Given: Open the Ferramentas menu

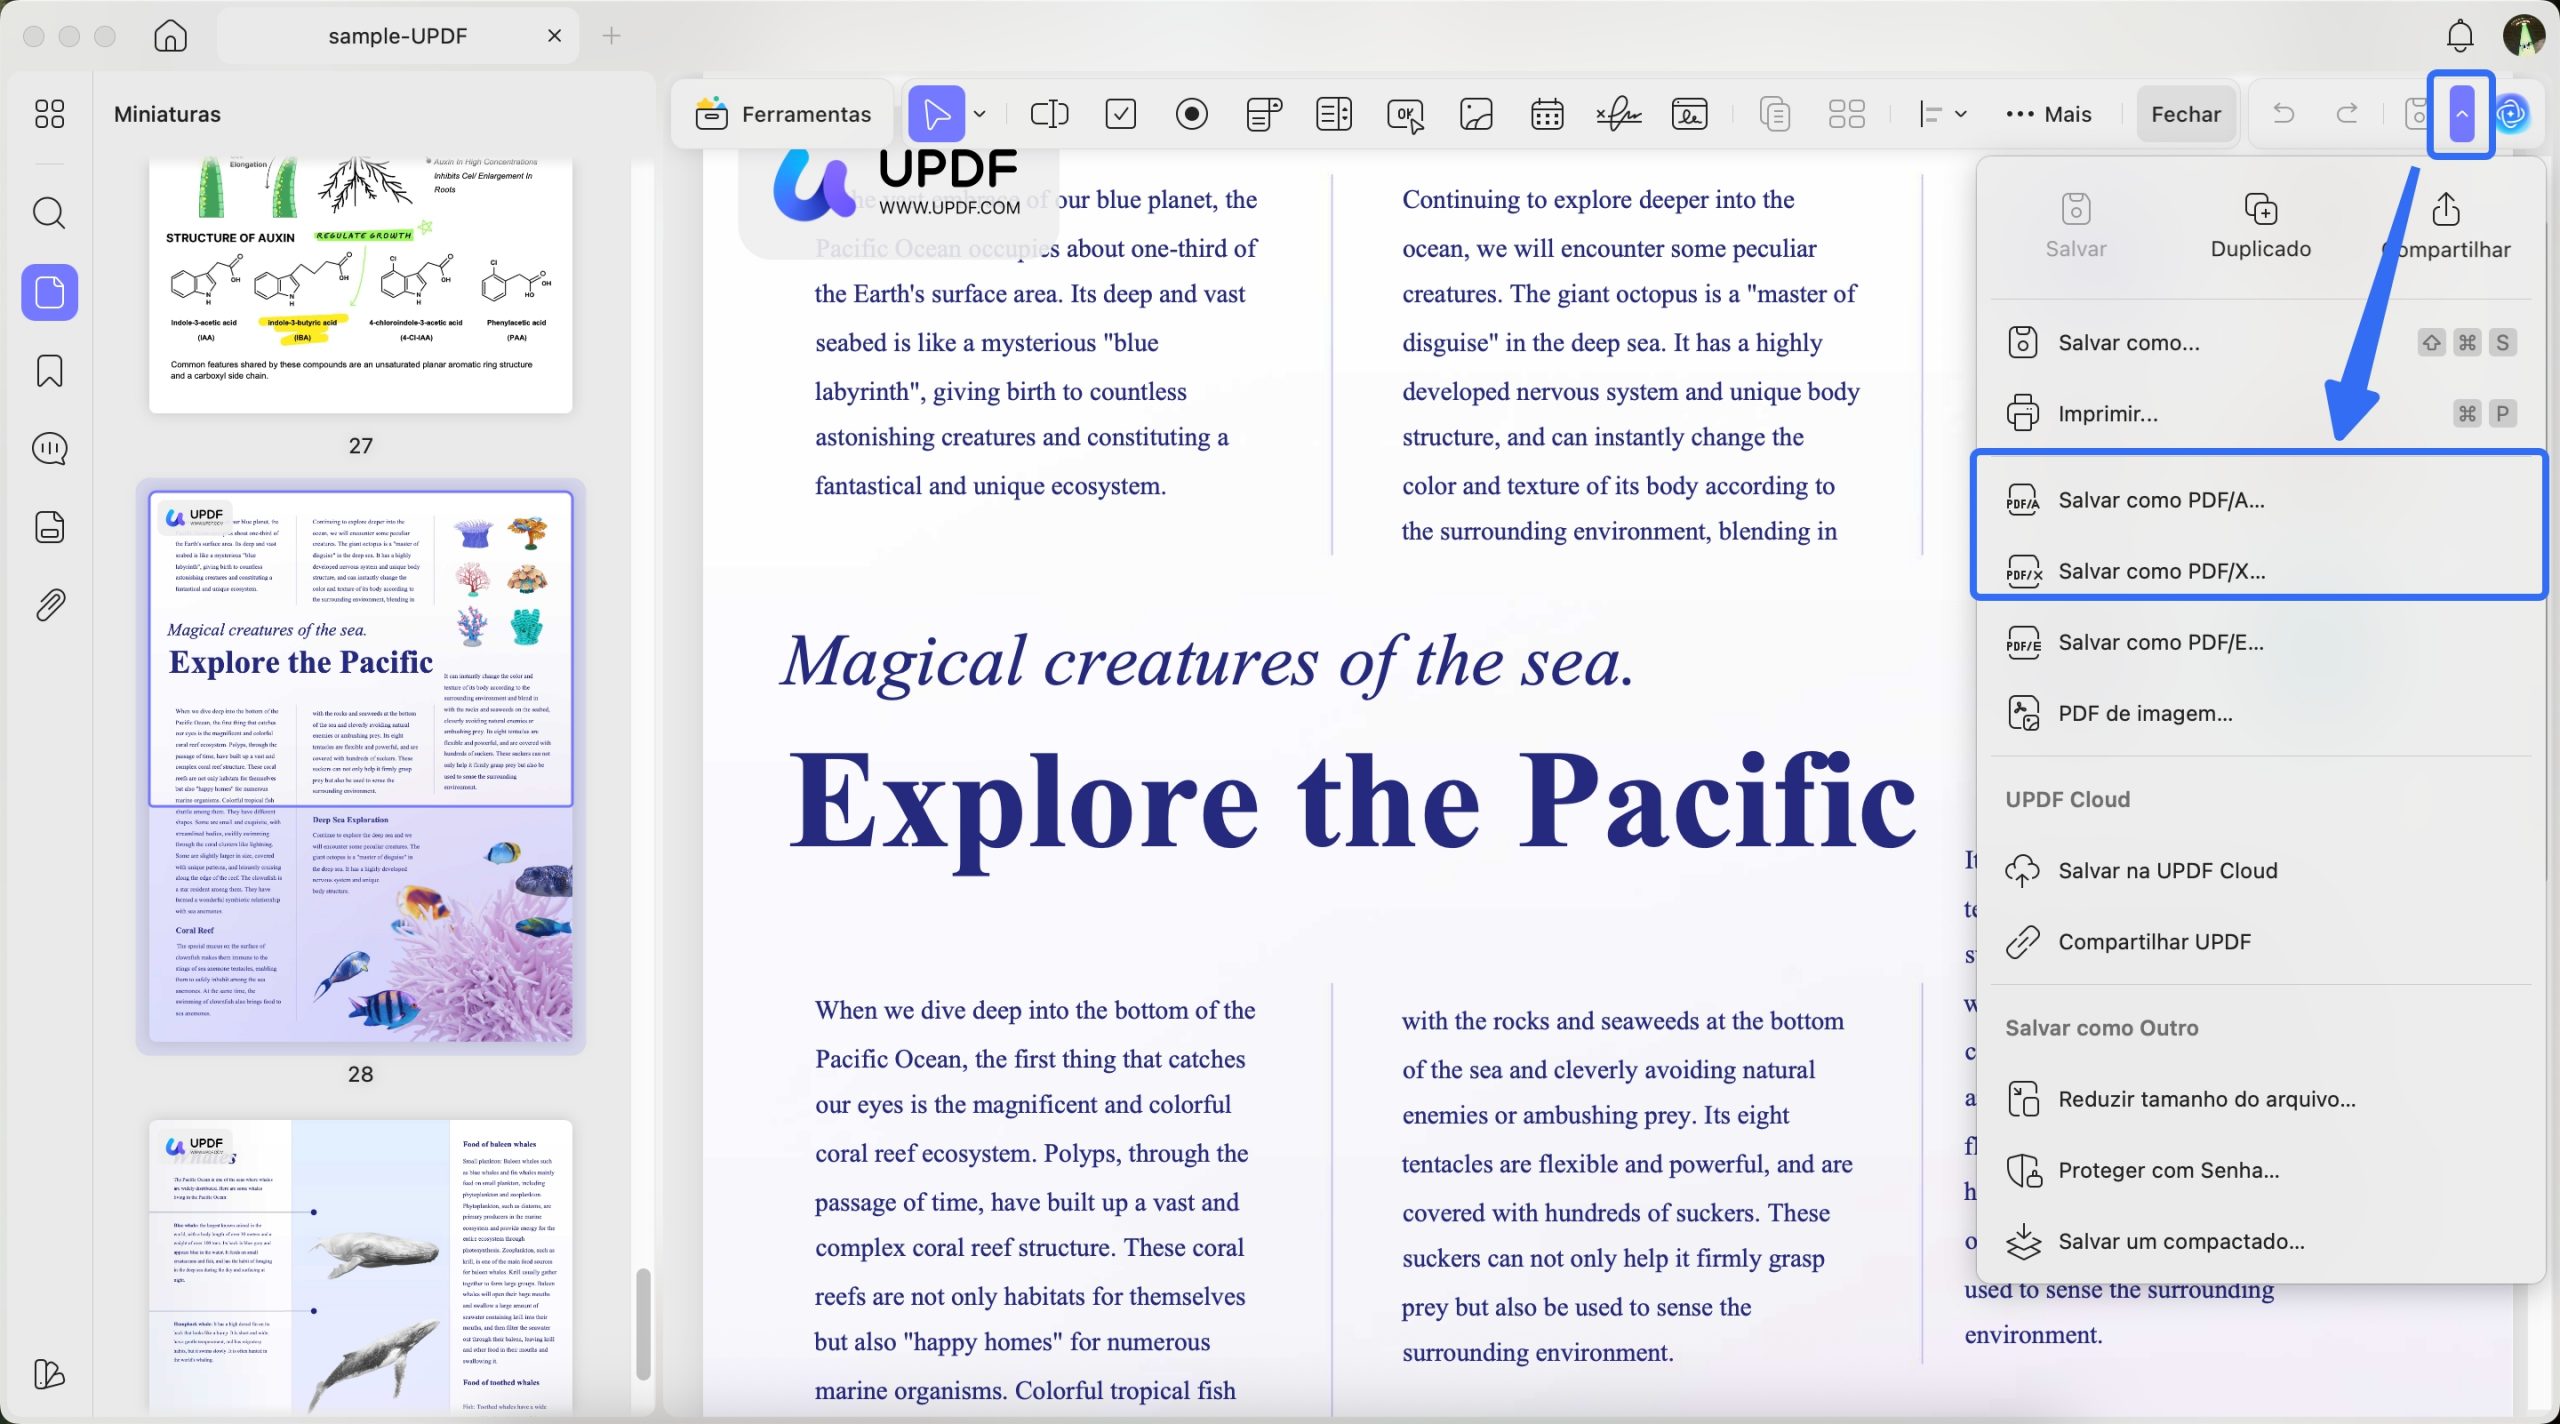Looking at the screenshot, I should click(785, 113).
